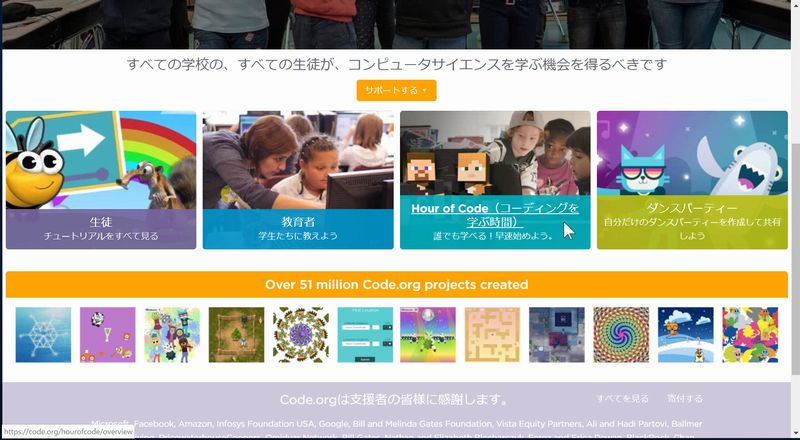Screen dimensions: 800x440
Task: Open the tan maze project thumbnail
Action: point(492,334)
